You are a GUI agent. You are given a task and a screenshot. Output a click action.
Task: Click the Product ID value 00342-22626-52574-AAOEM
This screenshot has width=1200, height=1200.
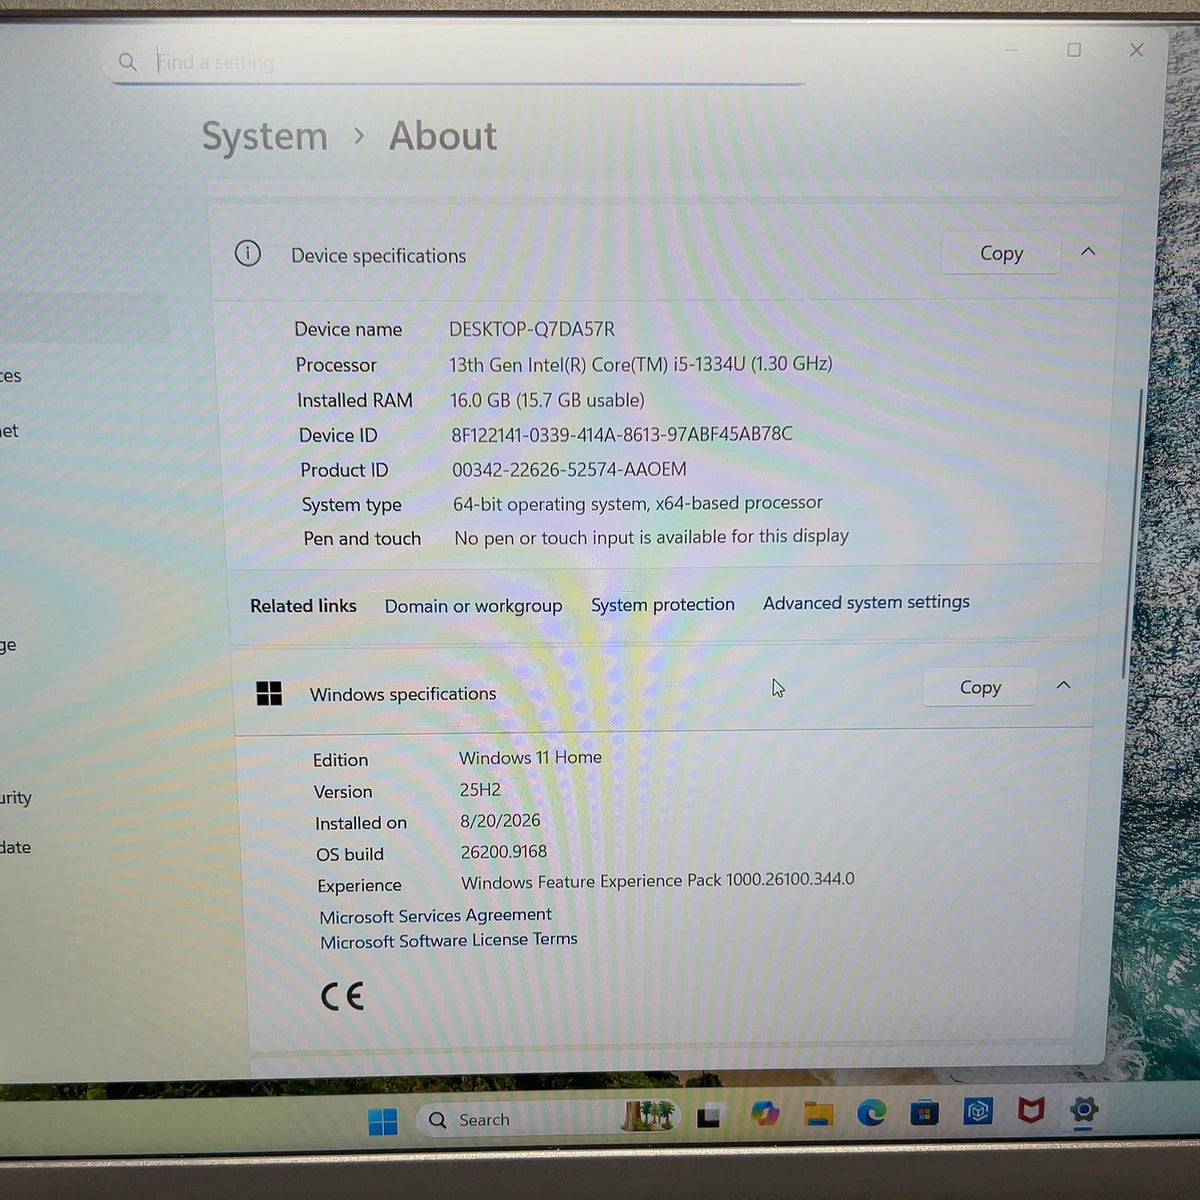pos(569,469)
